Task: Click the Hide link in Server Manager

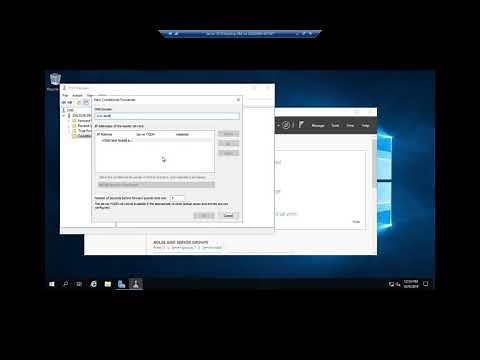Action: [x=356, y=222]
